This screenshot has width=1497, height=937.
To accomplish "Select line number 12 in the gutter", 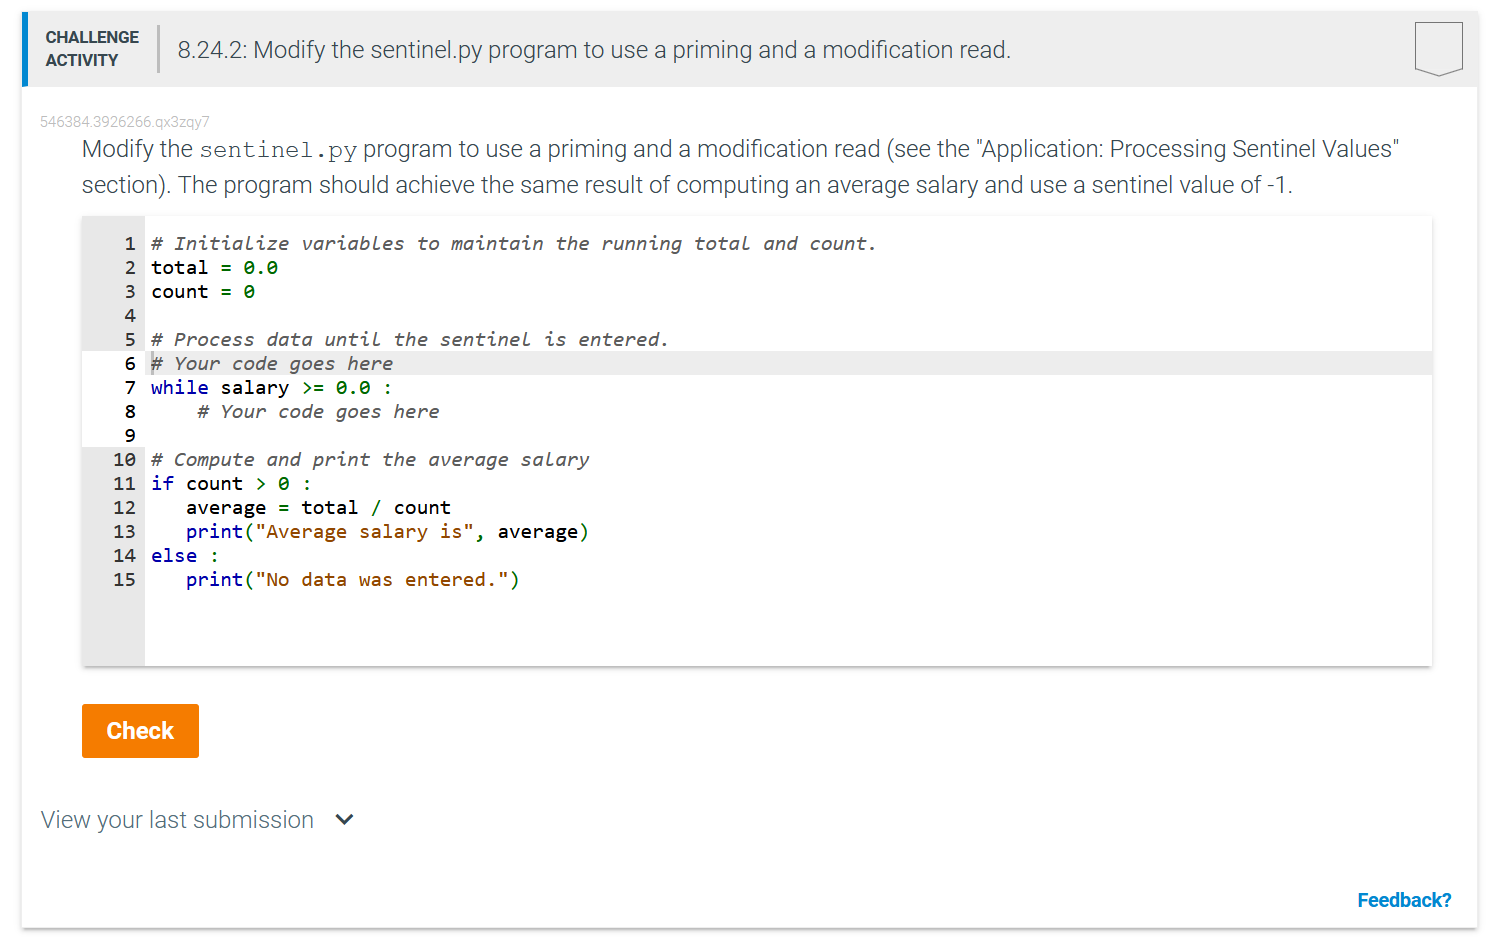I will pyautogui.click(x=124, y=507).
